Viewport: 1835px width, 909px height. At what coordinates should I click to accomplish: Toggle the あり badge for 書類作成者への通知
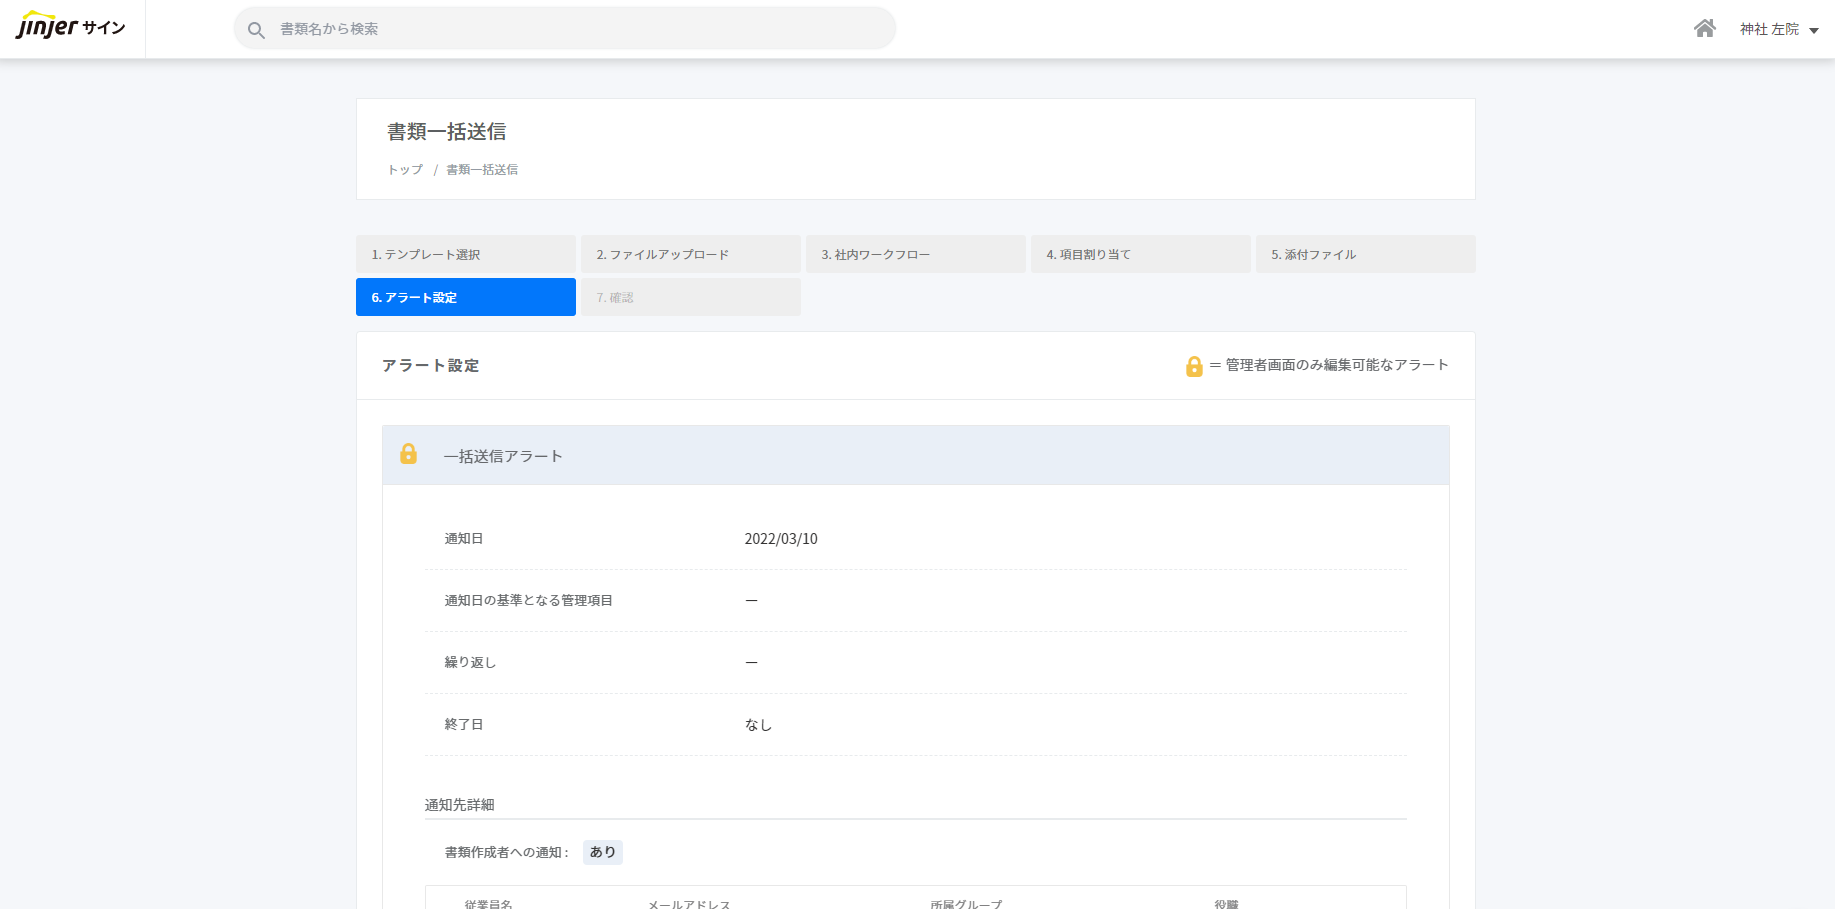[602, 852]
